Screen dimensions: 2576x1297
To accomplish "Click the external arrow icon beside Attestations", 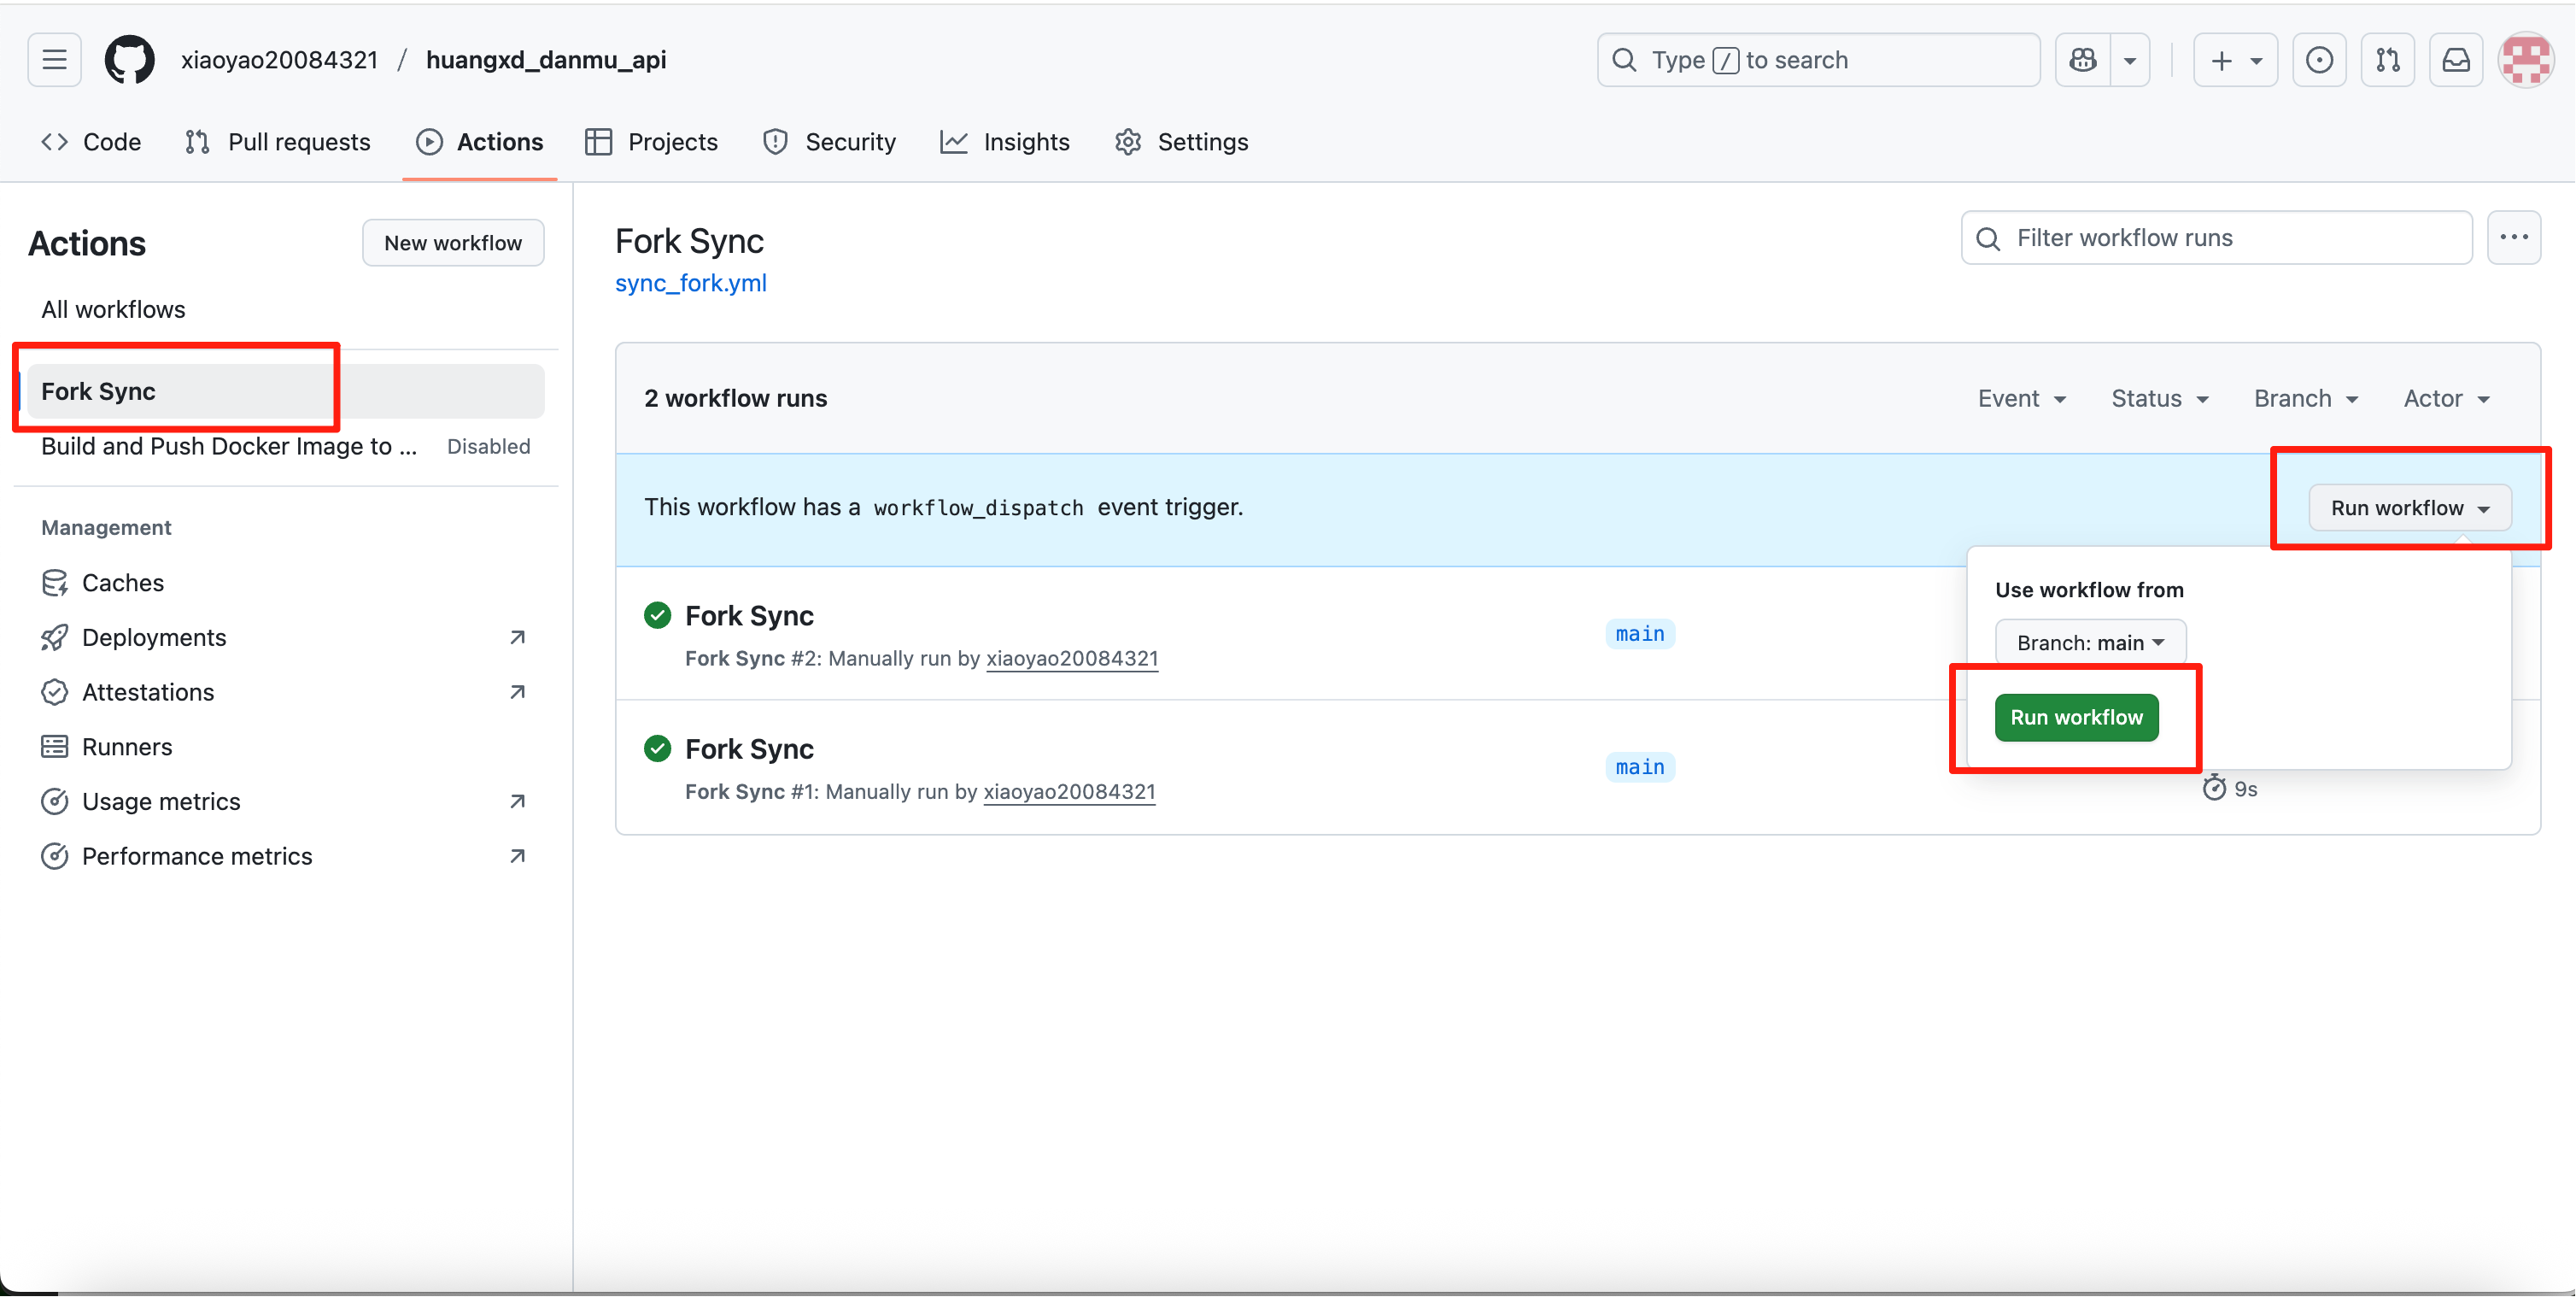I will tap(517, 692).
